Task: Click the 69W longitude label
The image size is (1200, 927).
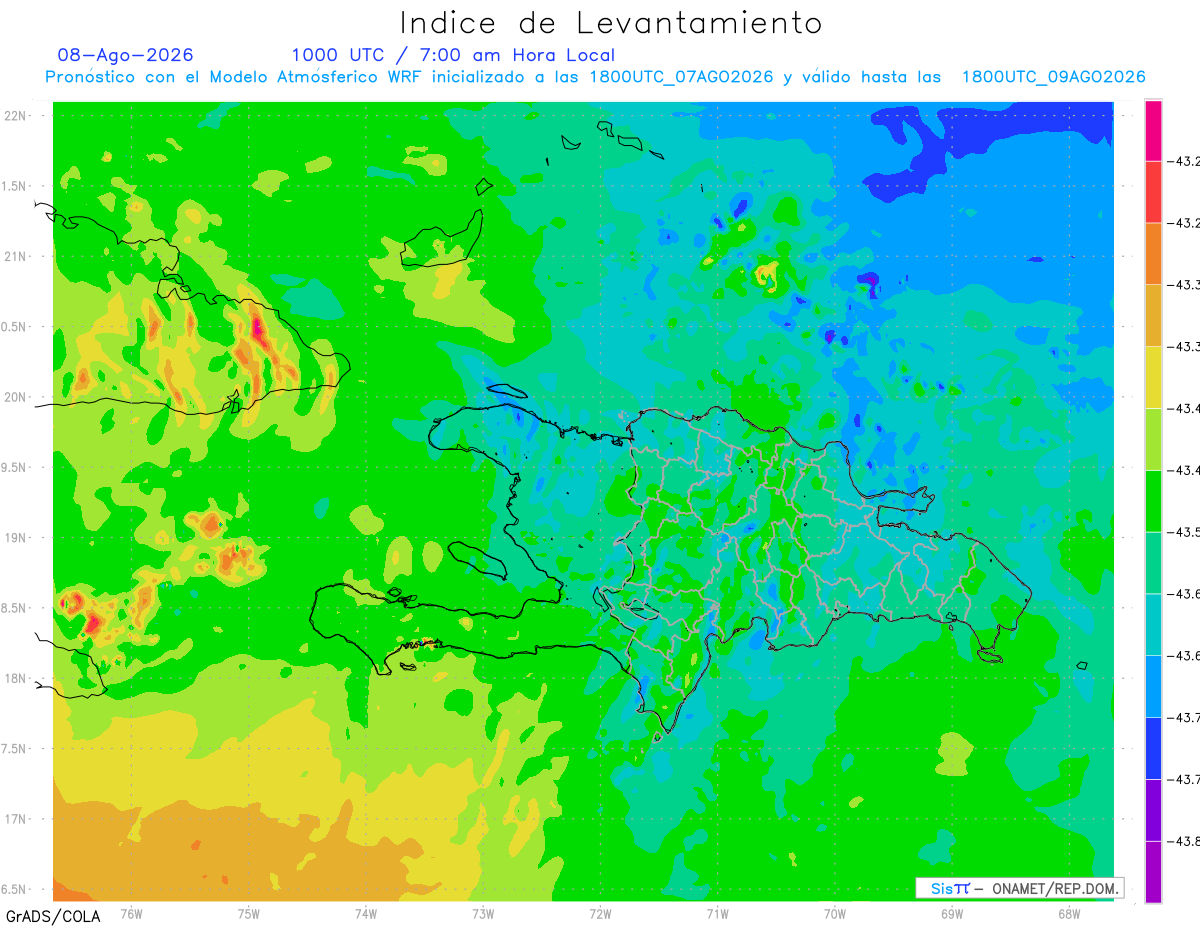Action: pyautogui.click(x=952, y=914)
